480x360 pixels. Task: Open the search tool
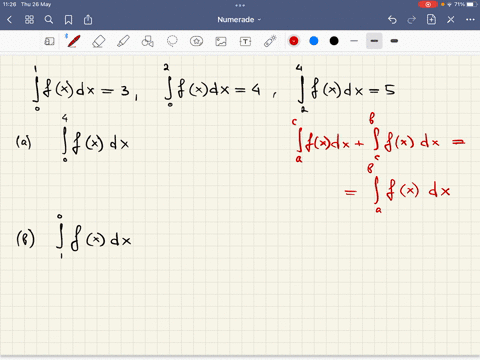(x=49, y=20)
